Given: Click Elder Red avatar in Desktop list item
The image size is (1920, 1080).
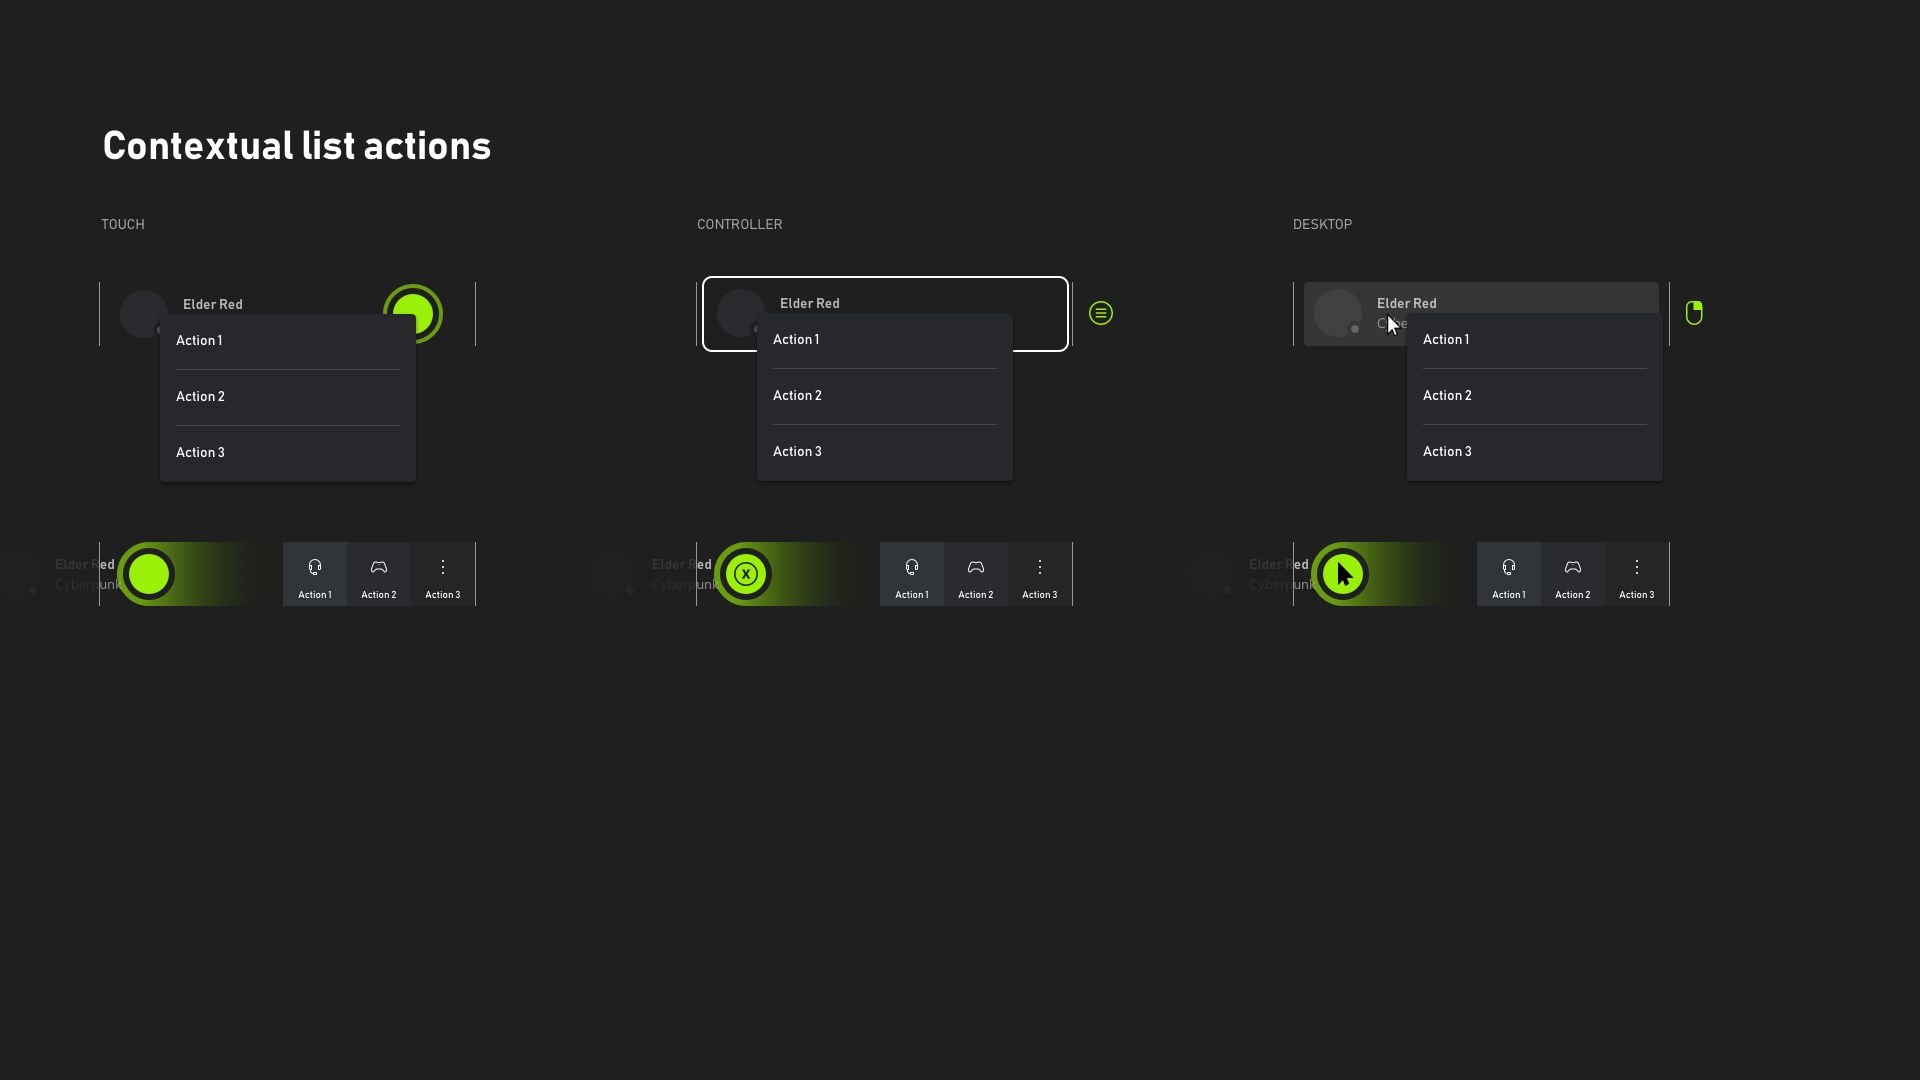Looking at the screenshot, I should [1338, 313].
